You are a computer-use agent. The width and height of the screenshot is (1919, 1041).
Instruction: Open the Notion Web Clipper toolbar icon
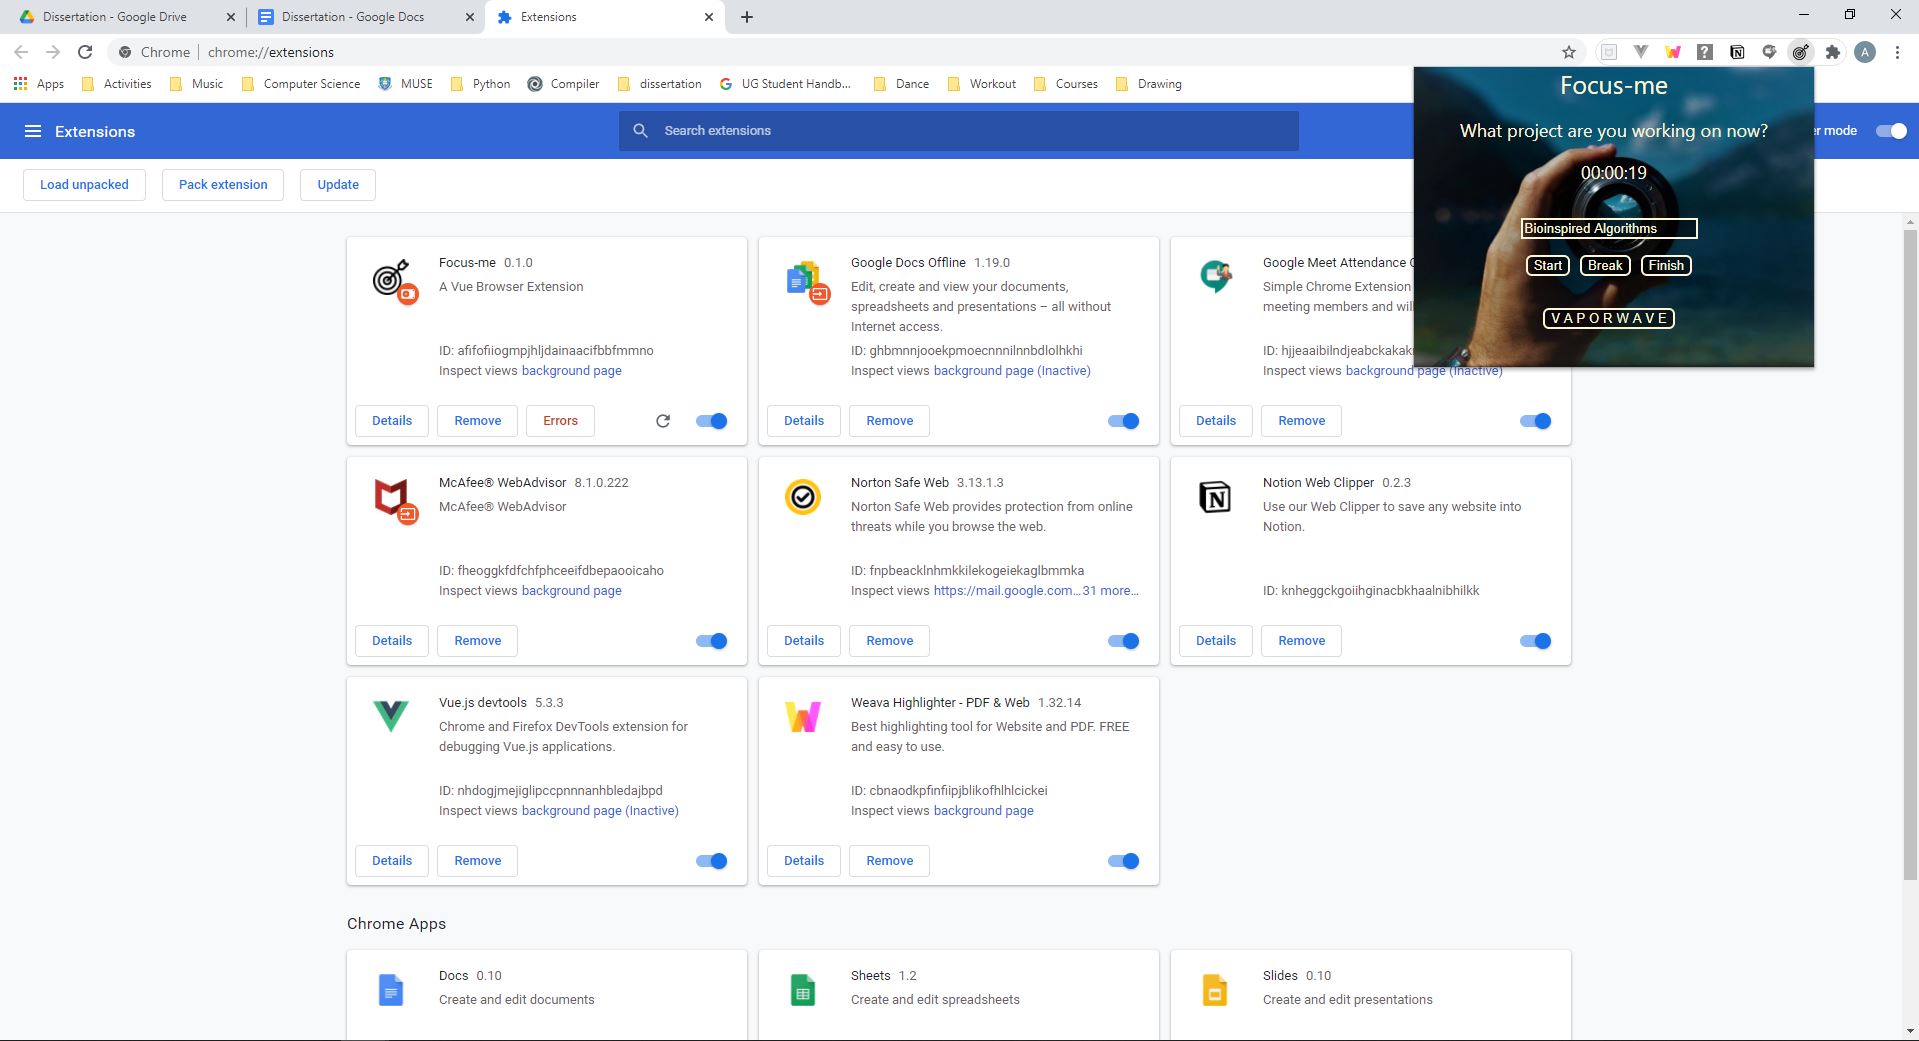tap(1737, 52)
